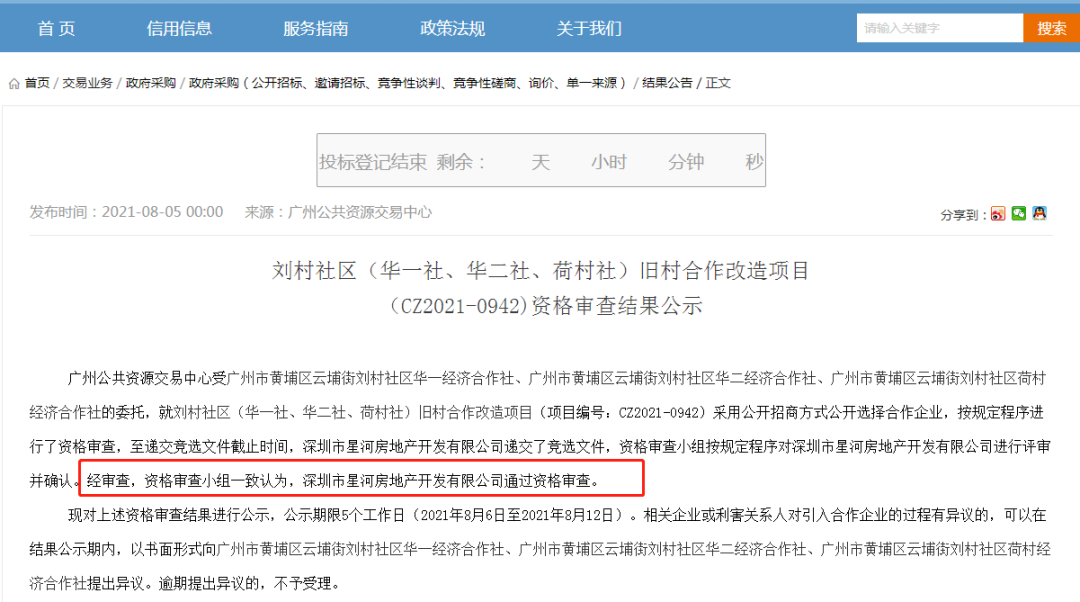Screen dimensions: 1080x602
Task: Click the home icon in the breadcrumb
Action: coord(14,83)
